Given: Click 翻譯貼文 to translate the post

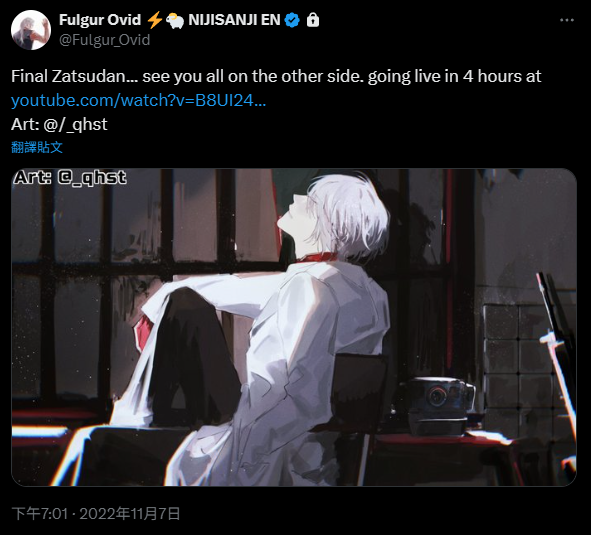Looking at the screenshot, I should 37,147.
